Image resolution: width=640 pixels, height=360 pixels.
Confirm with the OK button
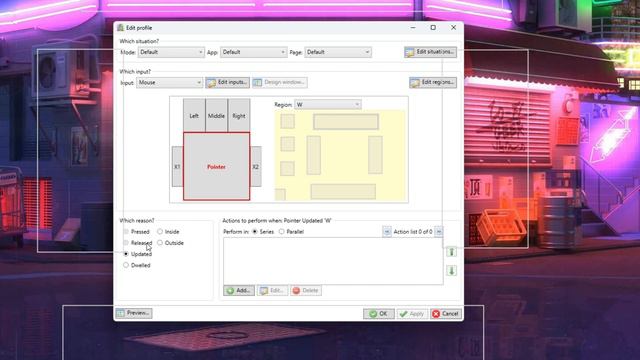(379, 313)
